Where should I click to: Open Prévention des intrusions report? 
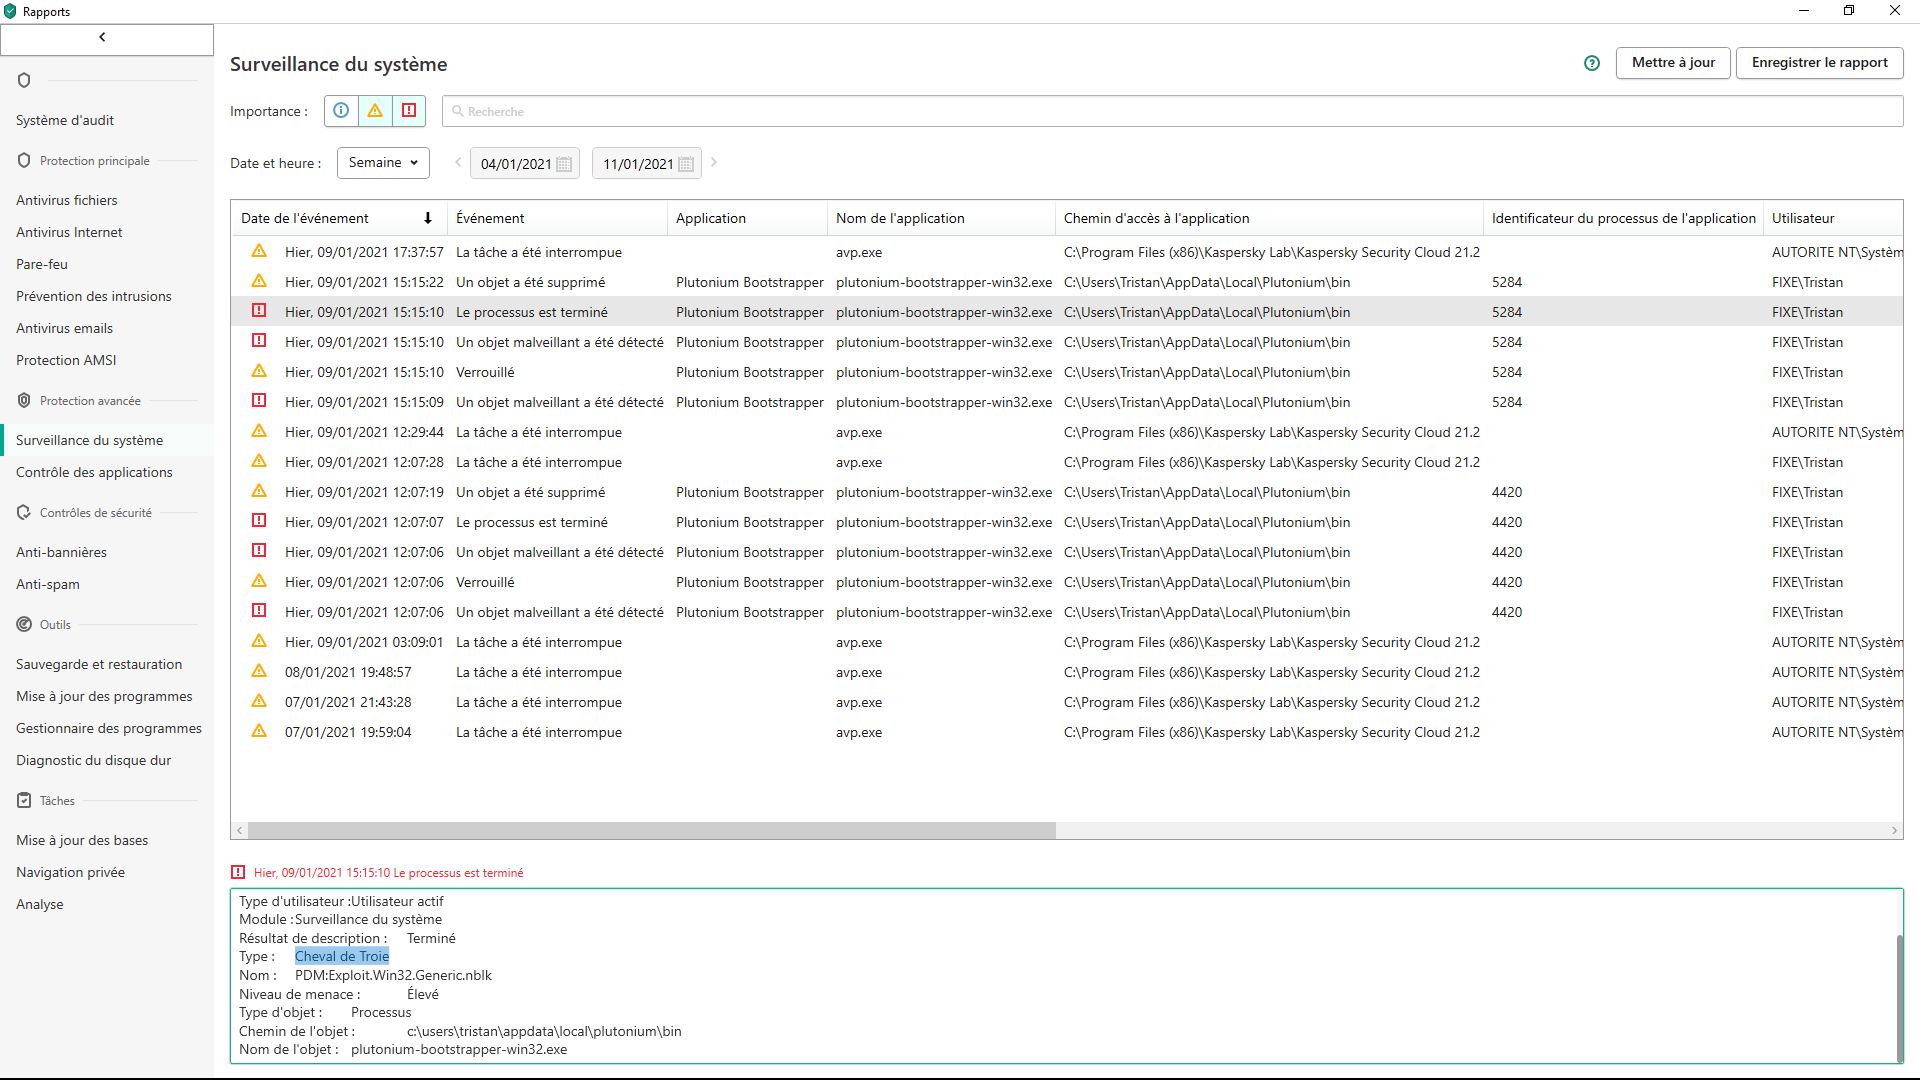pyautogui.click(x=94, y=296)
